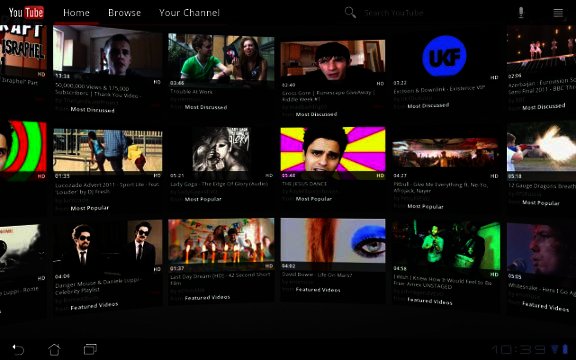Tap the system clock in status bar
Screen dimensions: 576x360
[518, 349]
